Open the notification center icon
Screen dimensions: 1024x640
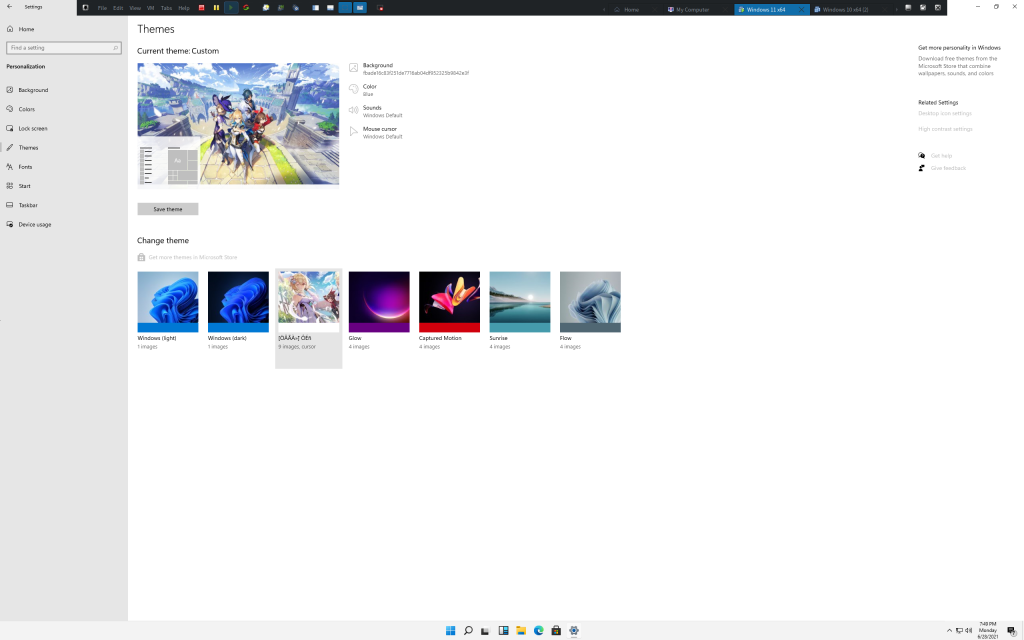coord(1012,630)
